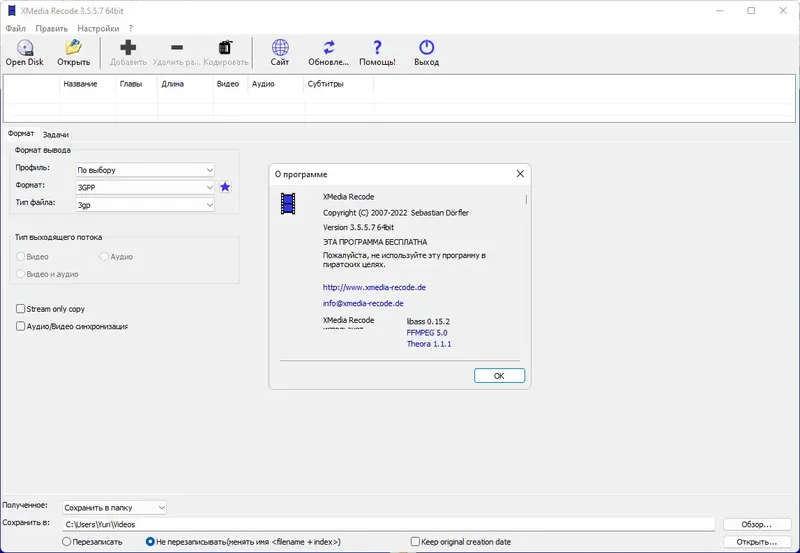Enable the Stream only copy checkbox
The width and height of the screenshot is (800, 553).
20,309
